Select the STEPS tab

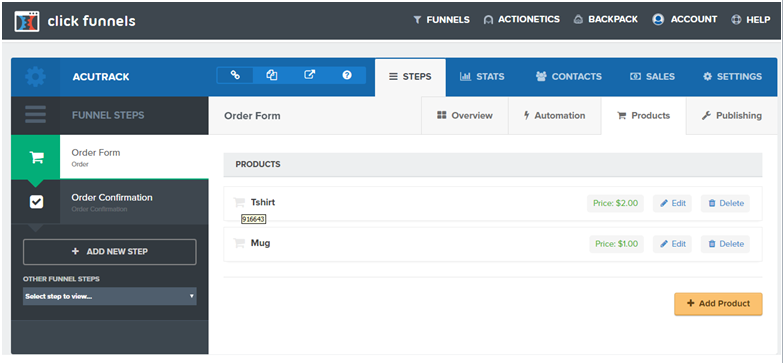410,77
